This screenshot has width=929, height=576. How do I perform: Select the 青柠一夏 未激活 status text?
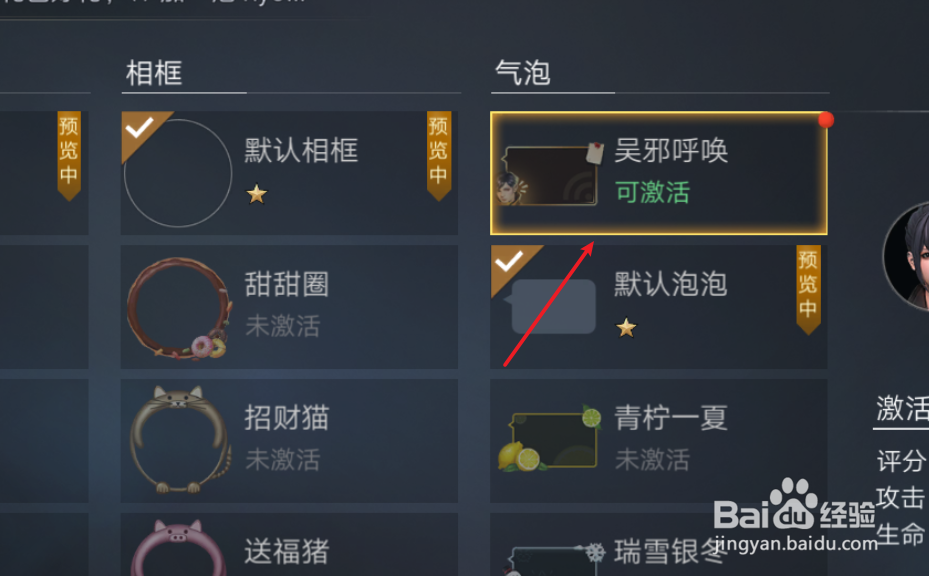click(x=653, y=459)
